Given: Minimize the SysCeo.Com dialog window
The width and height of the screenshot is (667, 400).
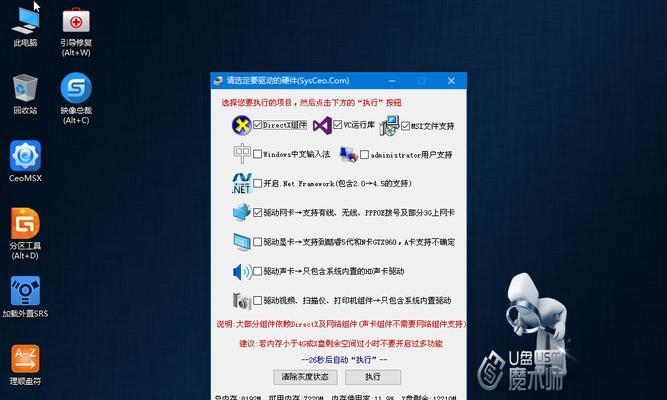Looking at the screenshot, I should pos(392,81).
